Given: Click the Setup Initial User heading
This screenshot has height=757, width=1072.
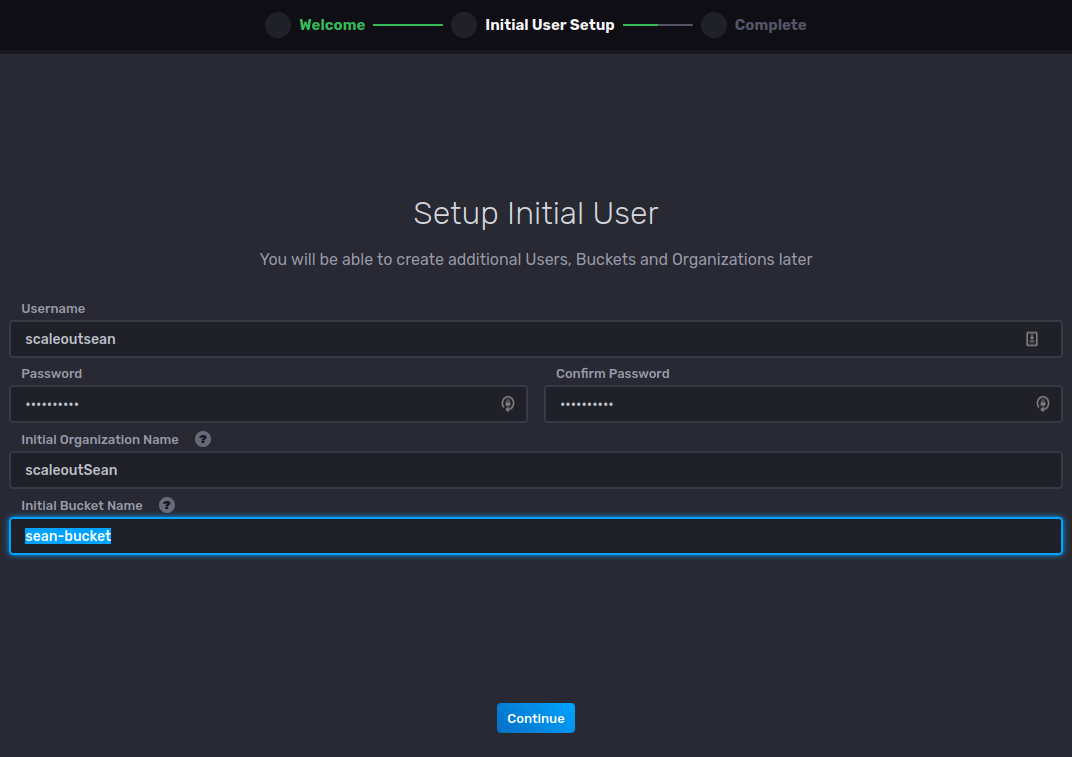Looking at the screenshot, I should pyautogui.click(x=536, y=213).
